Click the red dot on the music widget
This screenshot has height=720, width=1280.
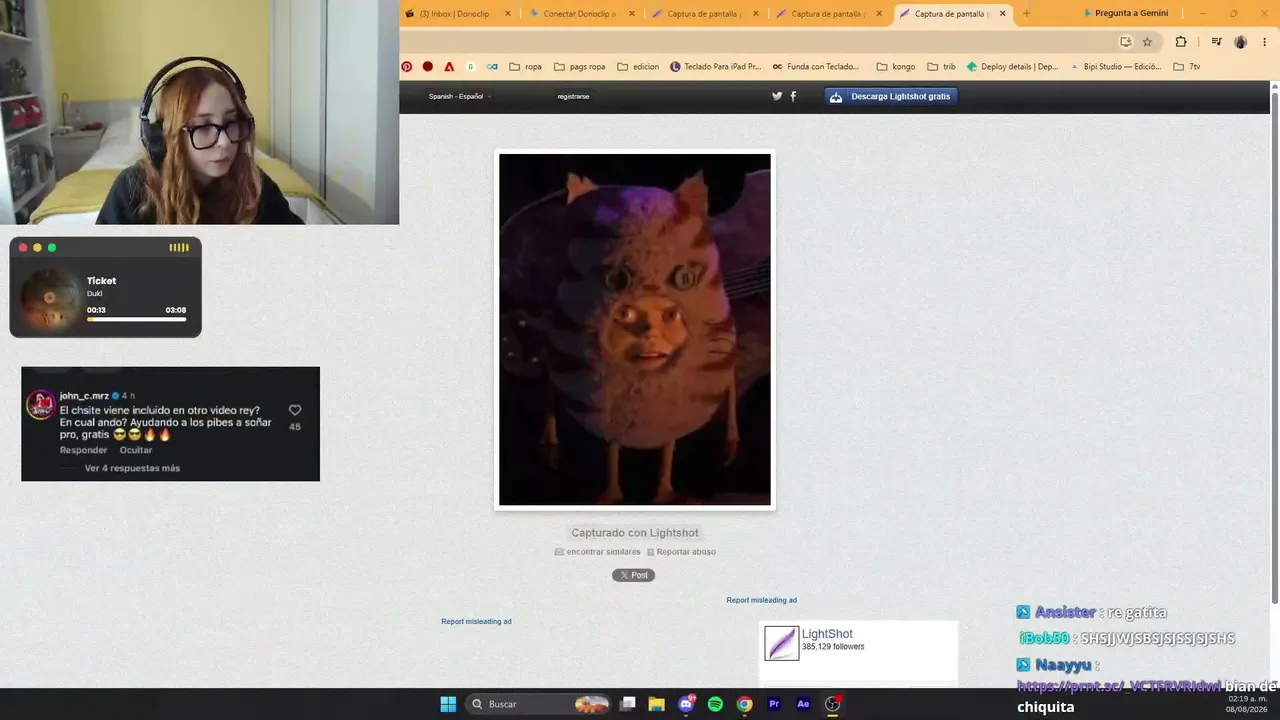pyautogui.click(x=23, y=248)
